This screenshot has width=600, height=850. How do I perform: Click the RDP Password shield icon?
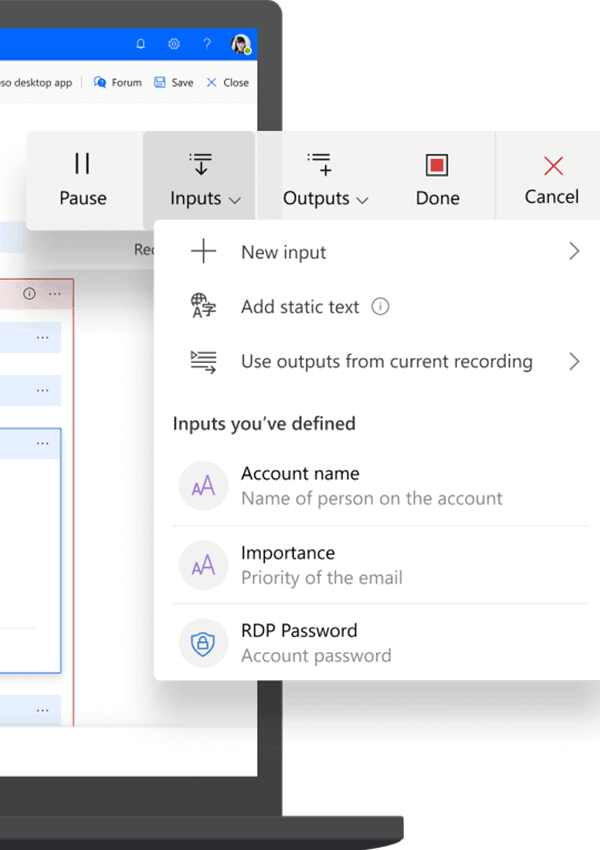[x=203, y=643]
